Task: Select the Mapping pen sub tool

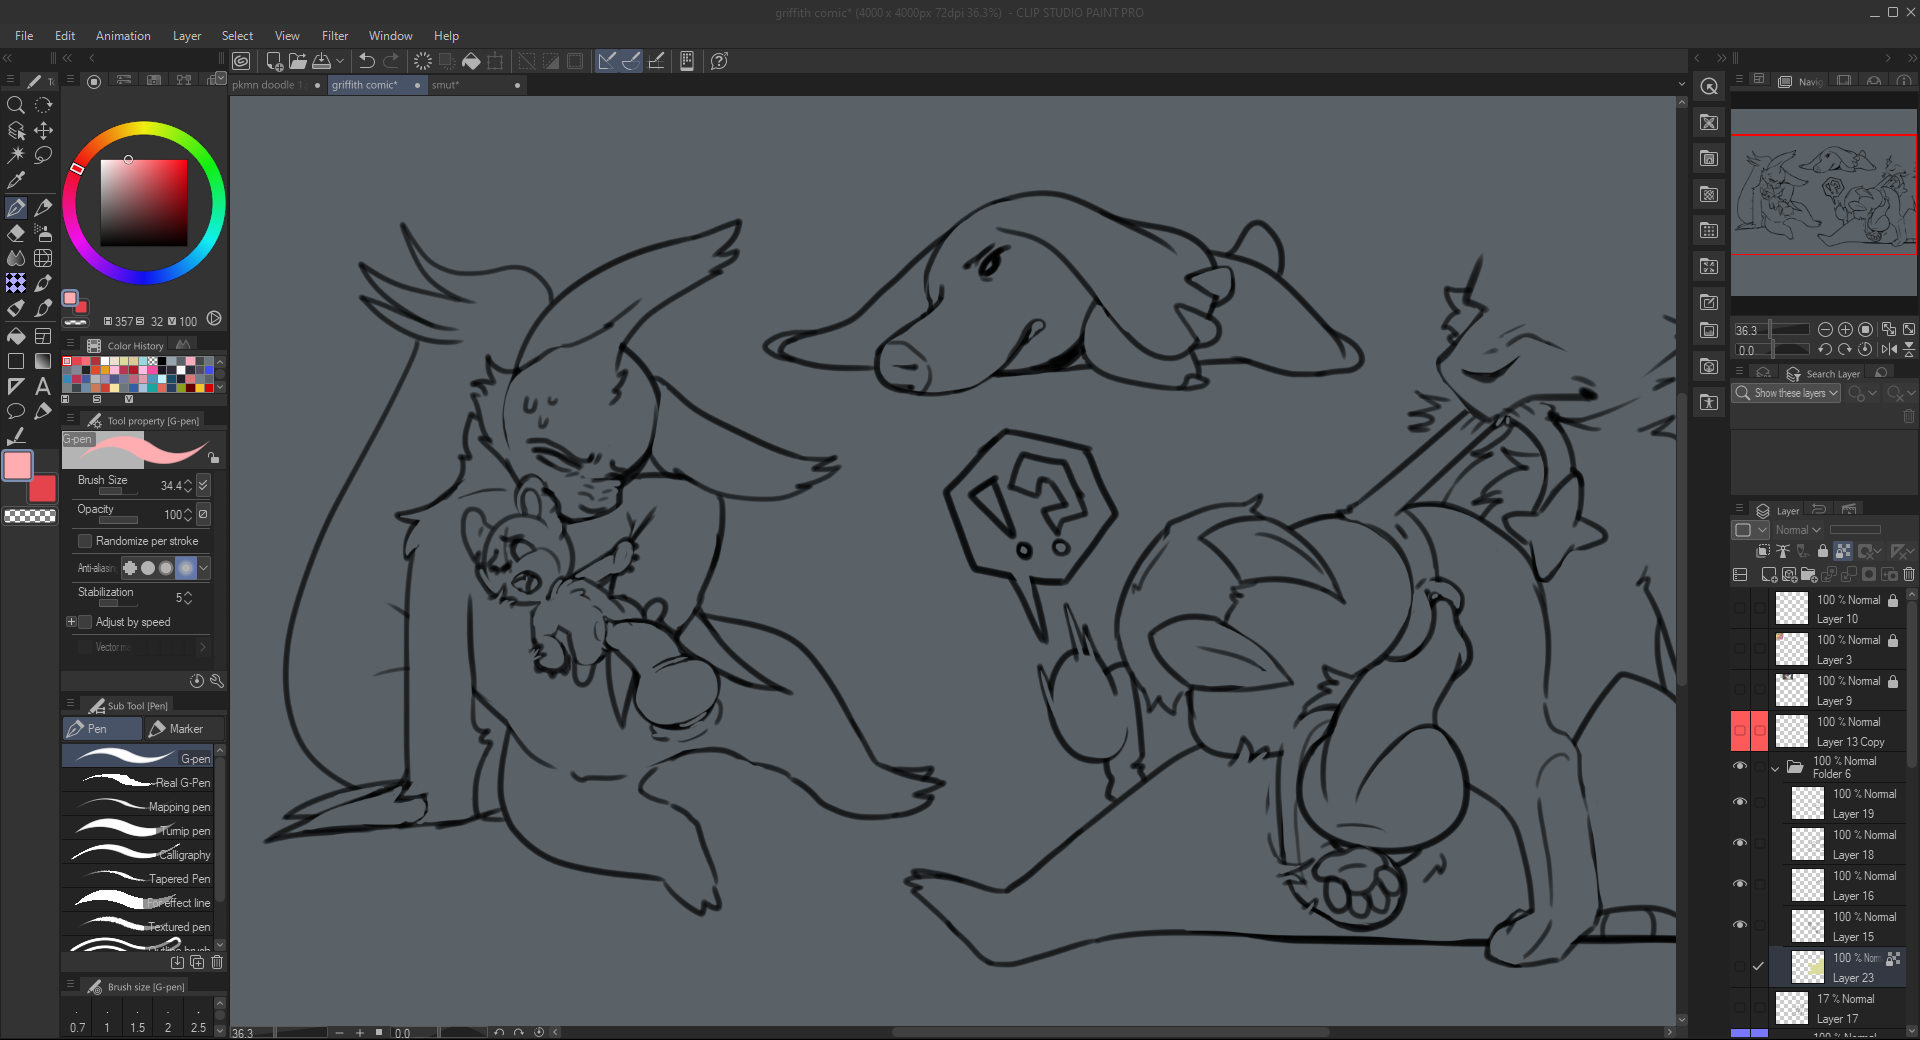Action: pos(138,806)
